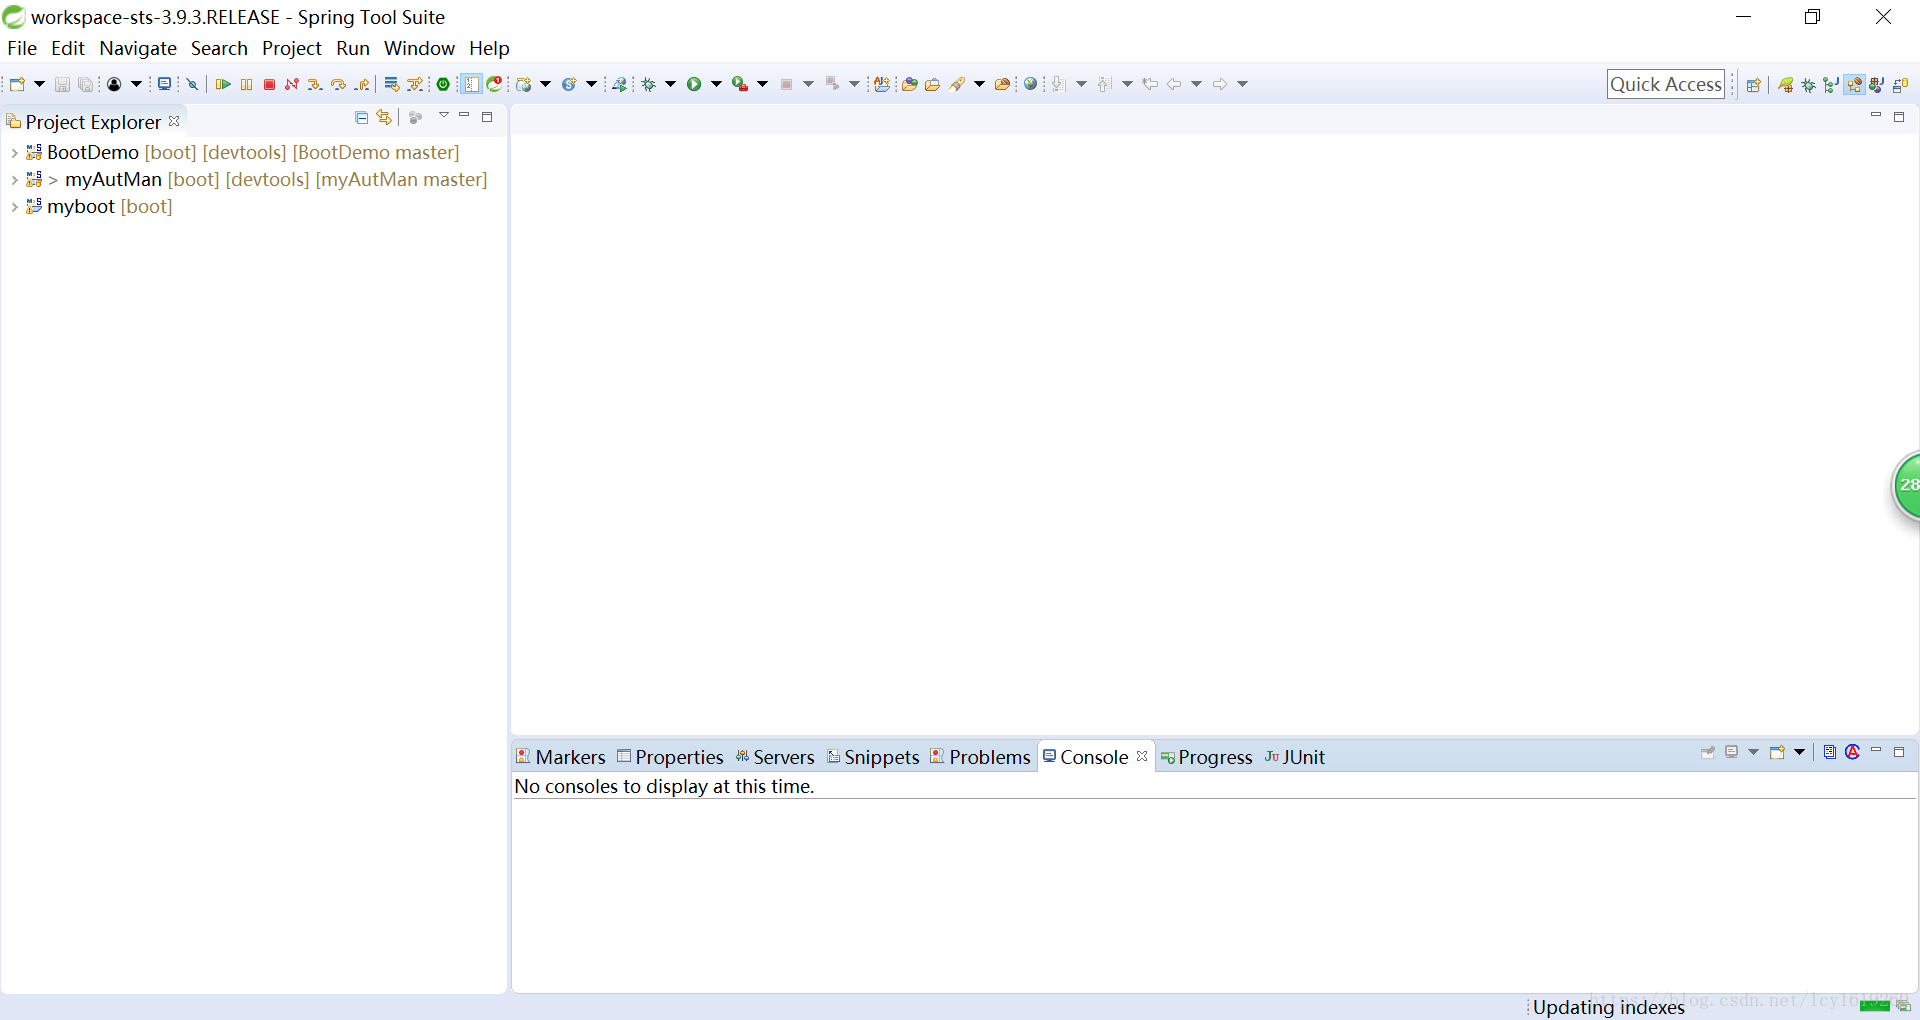Click the Resume debug icon
The width and height of the screenshot is (1920, 1020).
(223, 84)
